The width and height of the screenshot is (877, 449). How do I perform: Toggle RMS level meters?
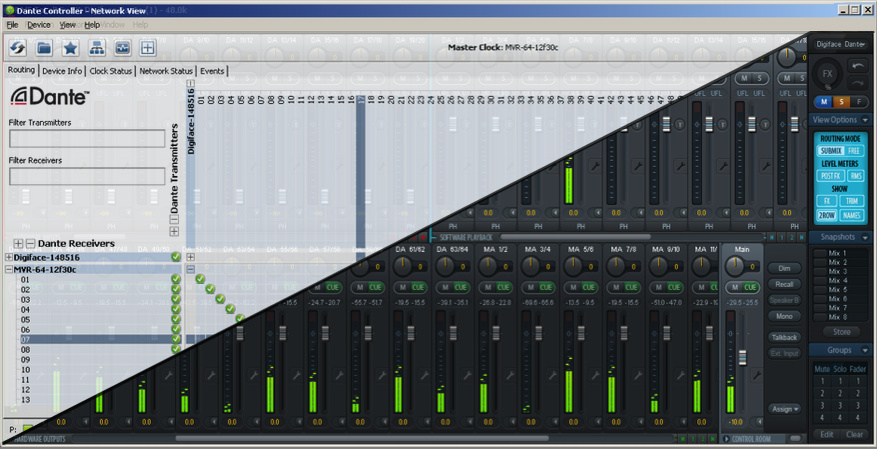[856, 176]
